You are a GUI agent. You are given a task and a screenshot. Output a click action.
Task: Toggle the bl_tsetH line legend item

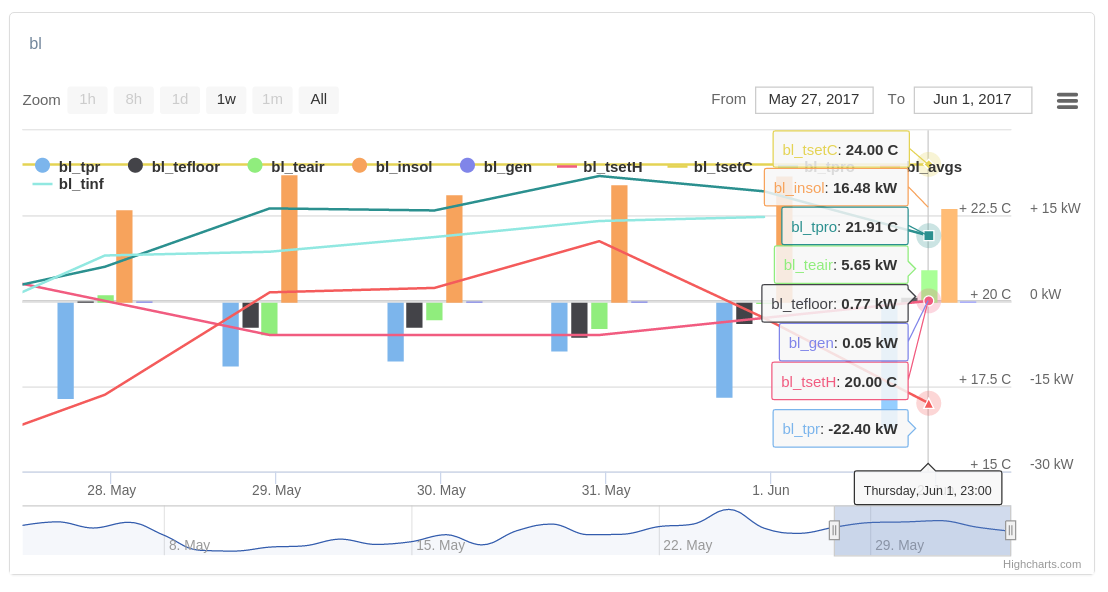tap(600, 166)
